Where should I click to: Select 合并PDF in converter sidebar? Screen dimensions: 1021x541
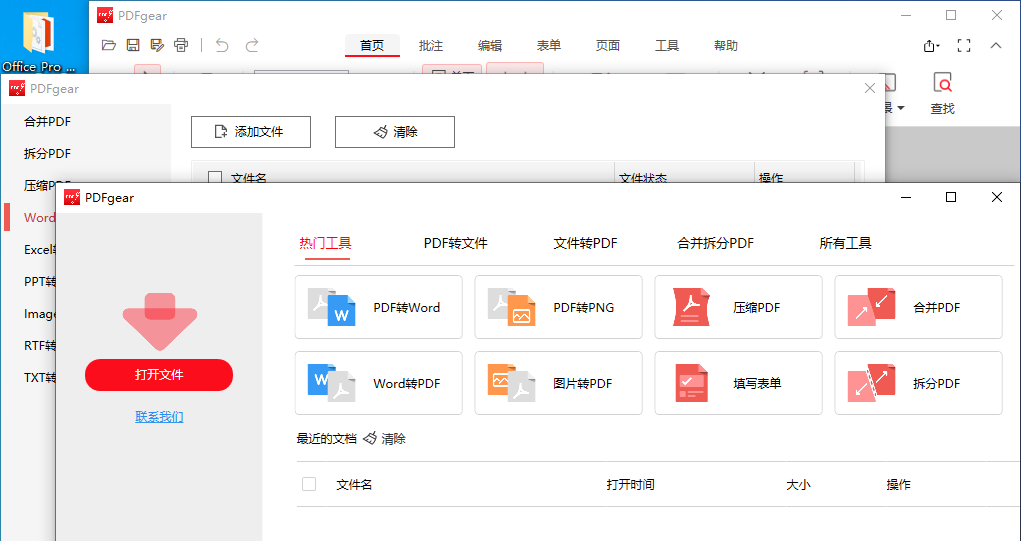[48, 122]
